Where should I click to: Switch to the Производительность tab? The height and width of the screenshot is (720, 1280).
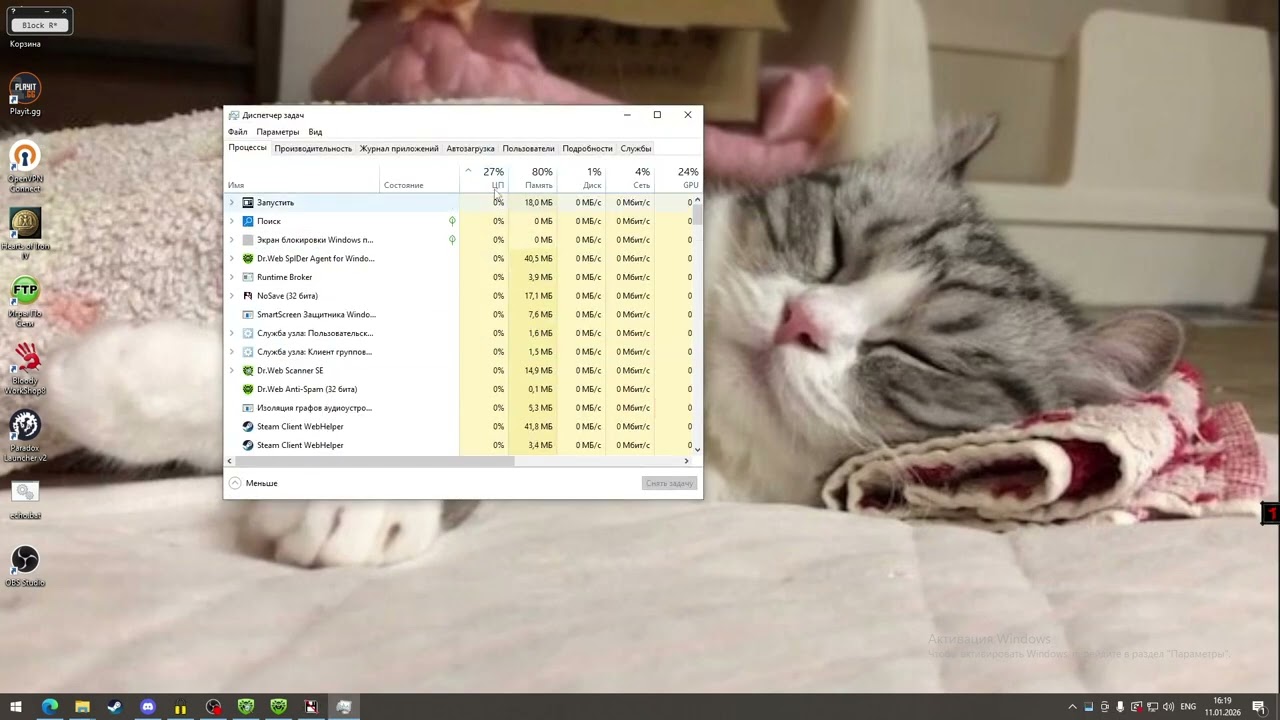[x=313, y=149]
